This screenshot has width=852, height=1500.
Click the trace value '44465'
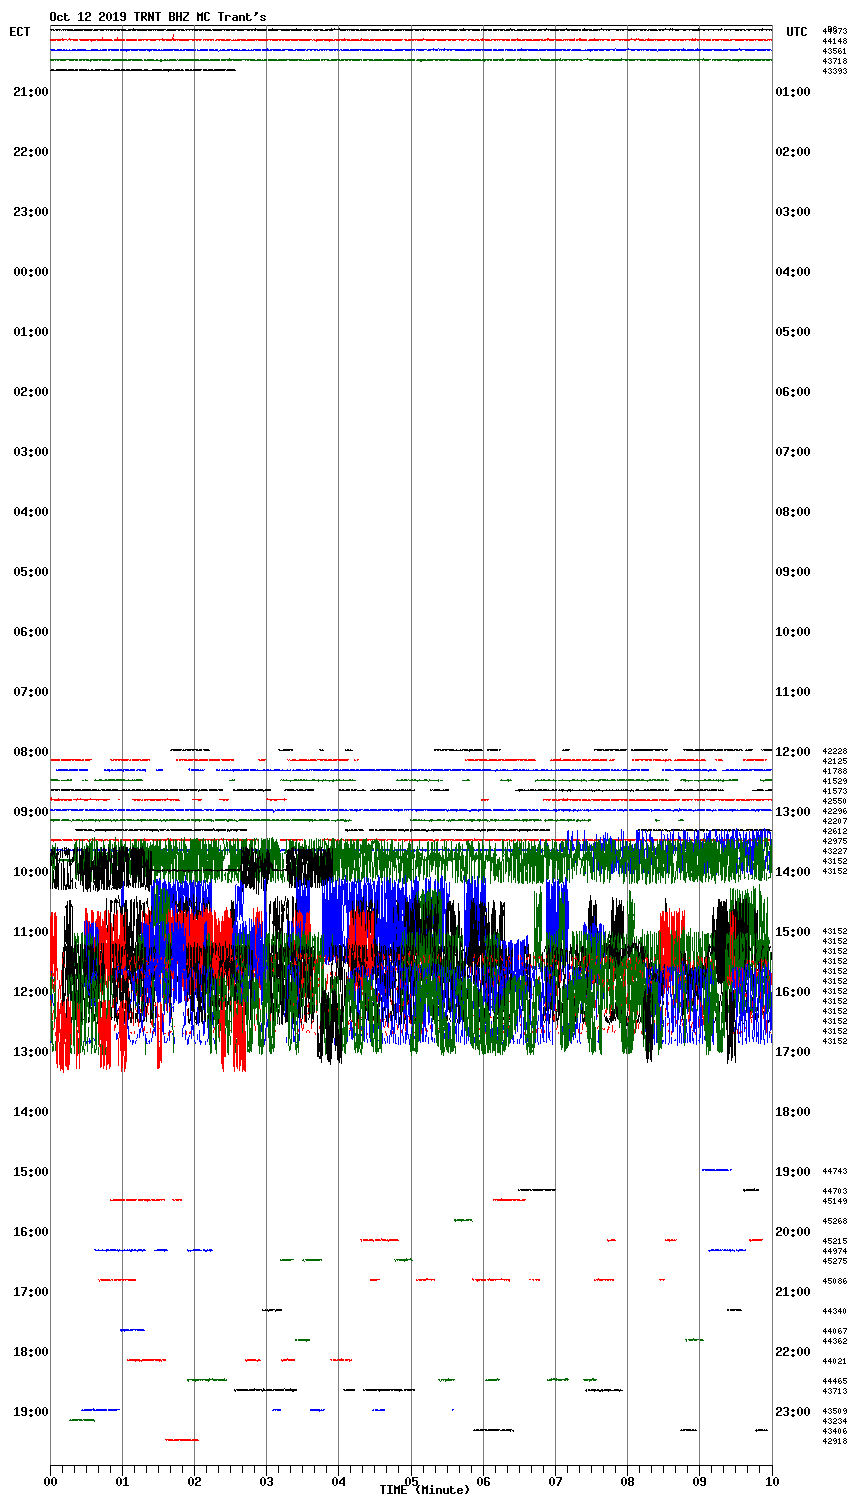pyautogui.click(x=835, y=1381)
